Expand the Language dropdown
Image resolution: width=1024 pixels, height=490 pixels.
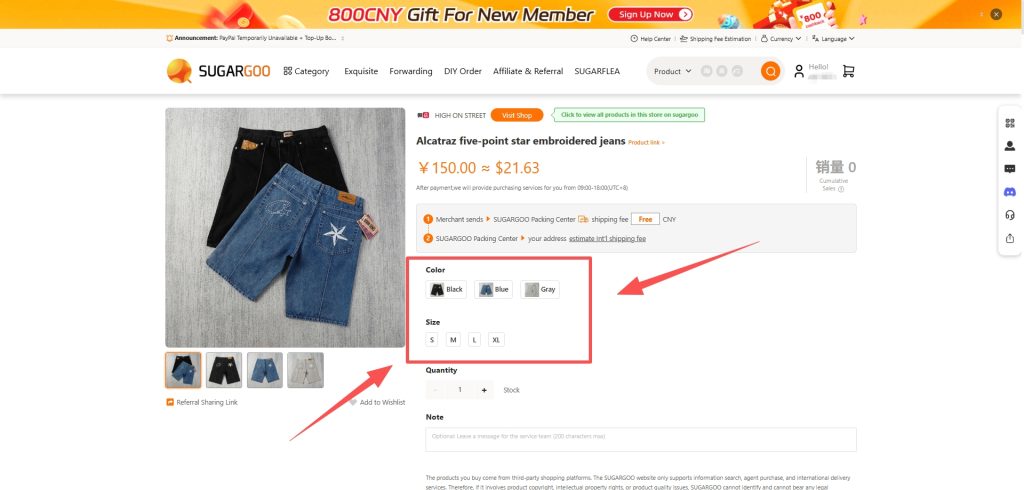[835, 39]
